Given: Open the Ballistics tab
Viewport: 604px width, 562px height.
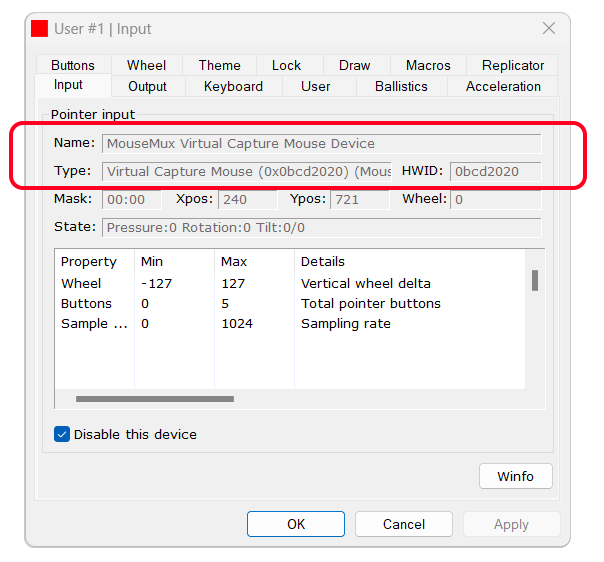Looking at the screenshot, I should 401,86.
